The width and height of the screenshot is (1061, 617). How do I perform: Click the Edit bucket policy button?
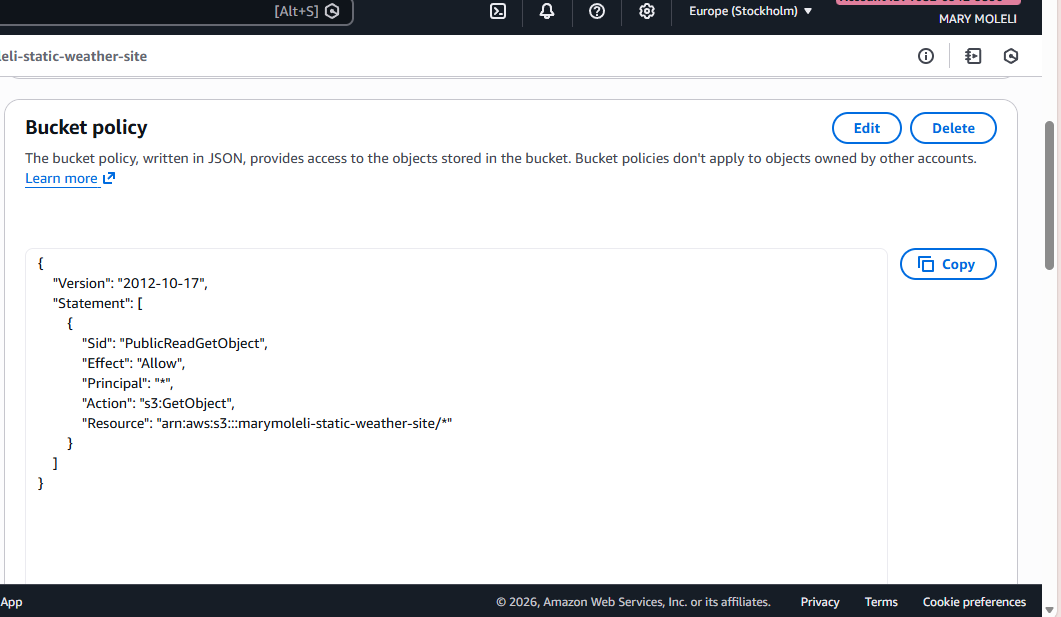pyautogui.click(x=866, y=128)
